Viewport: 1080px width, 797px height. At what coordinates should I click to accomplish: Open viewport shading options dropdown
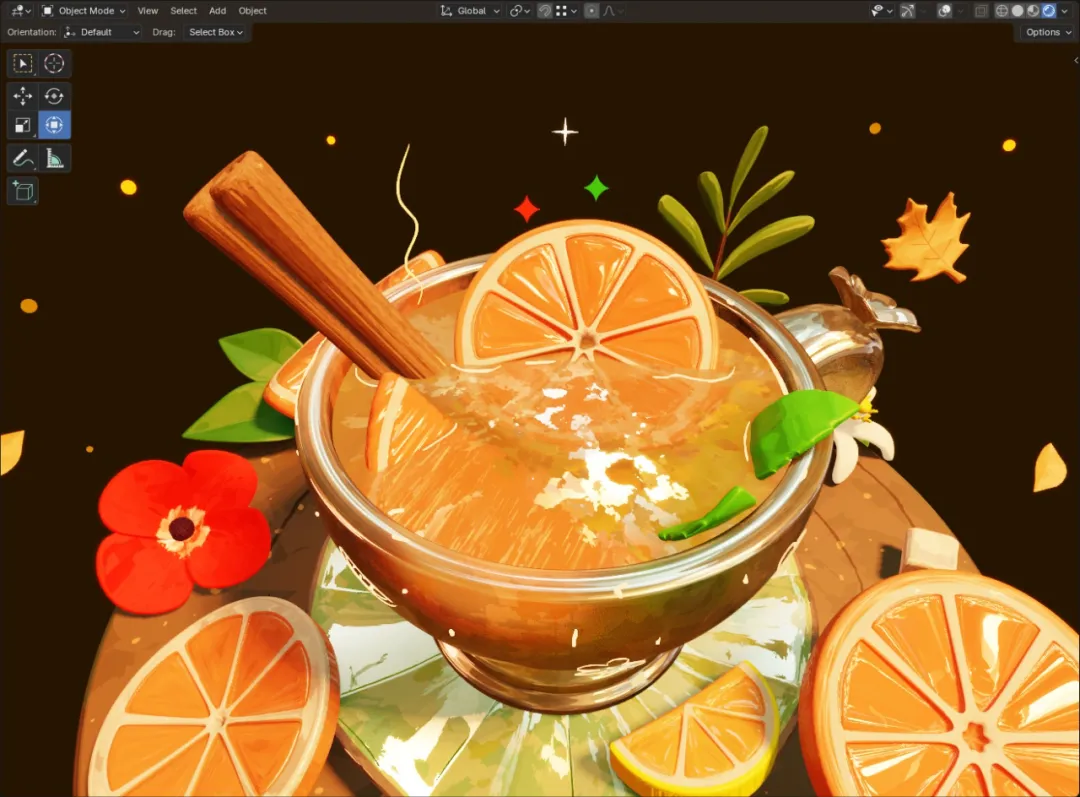(x=1064, y=10)
